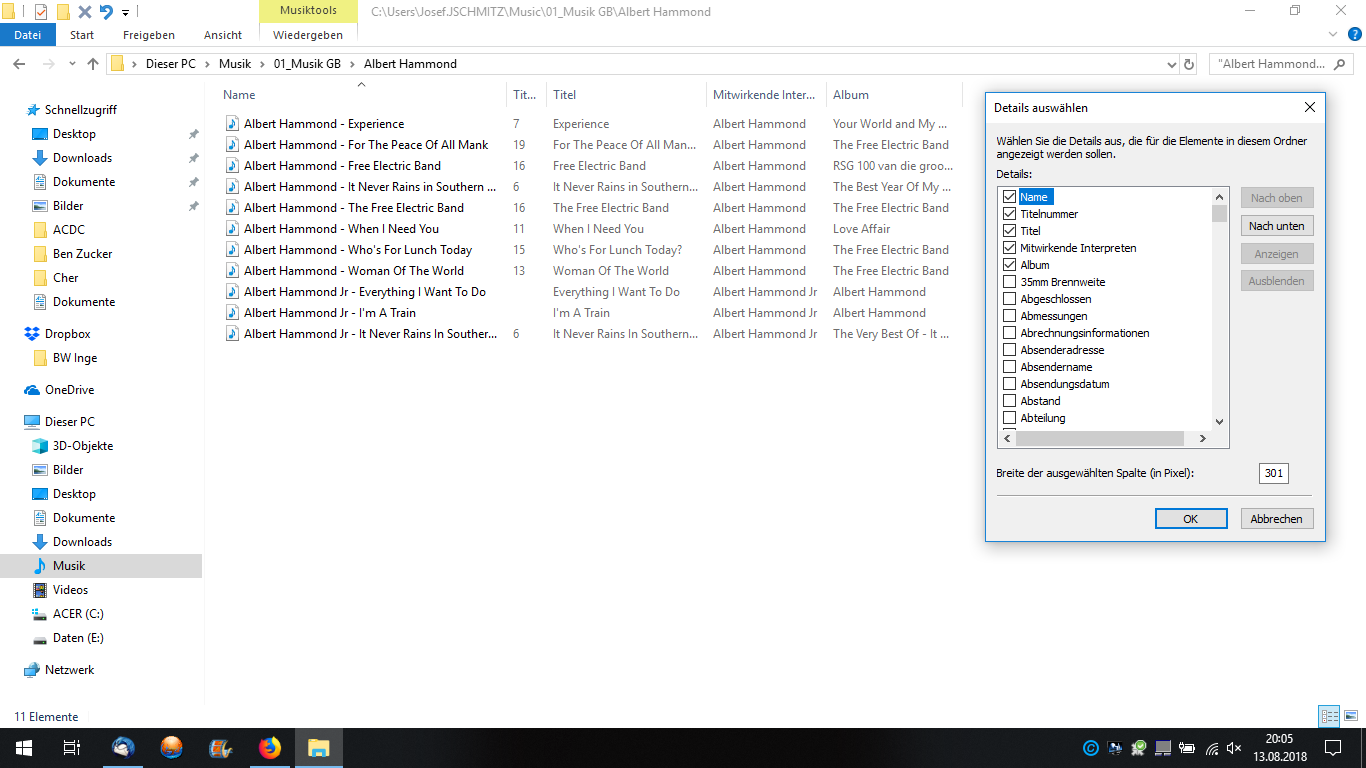
Task: Switch to large thumbnails view icon in status bar
Action: pos(1350,717)
